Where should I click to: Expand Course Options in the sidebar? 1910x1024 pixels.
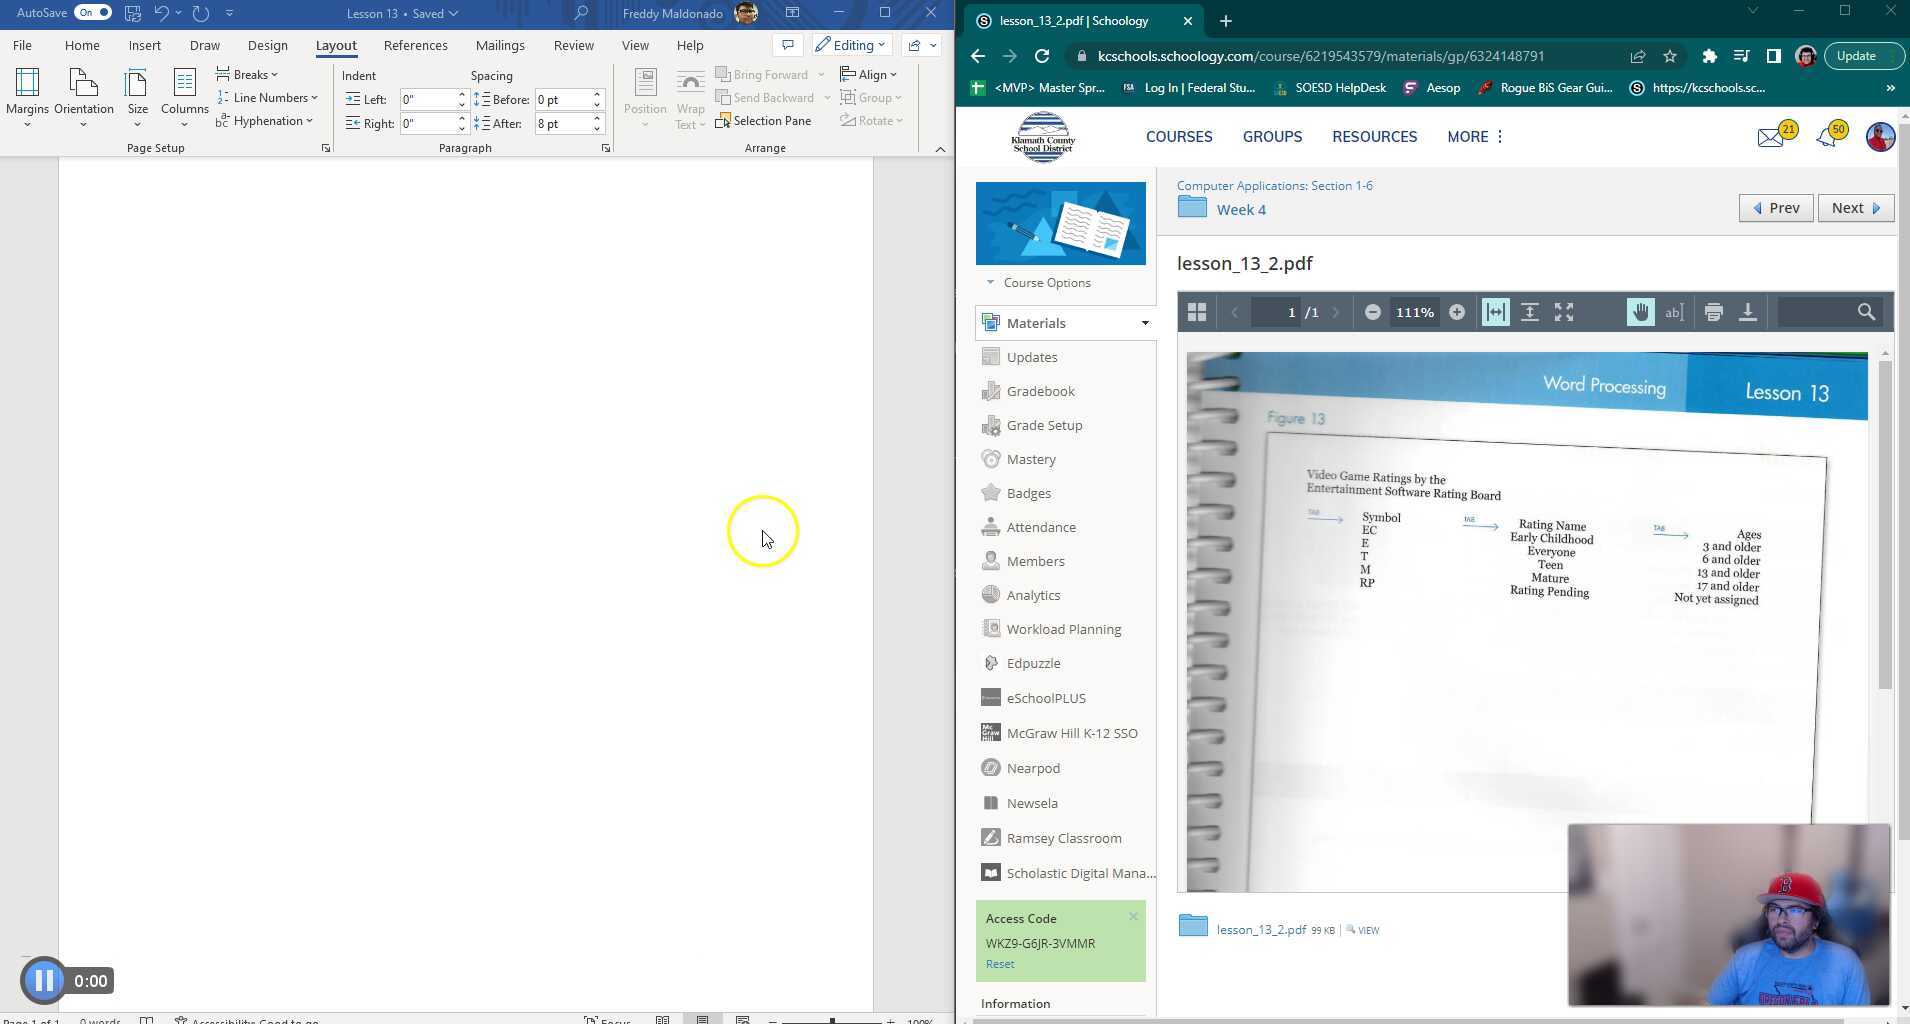(1046, 283)
